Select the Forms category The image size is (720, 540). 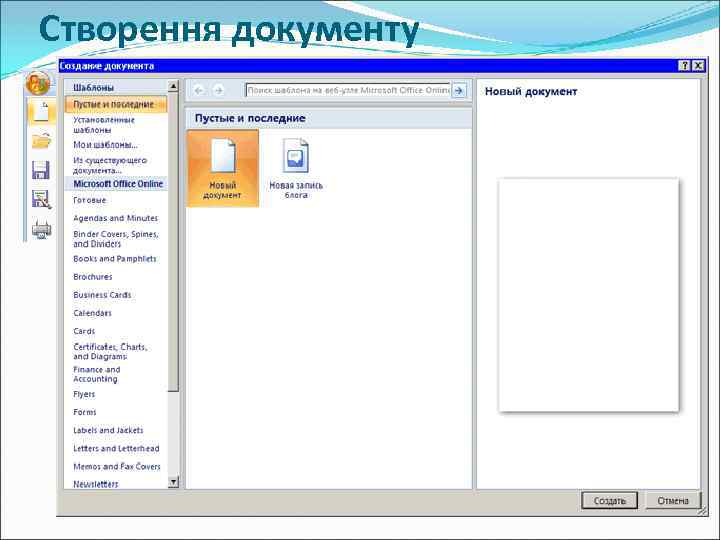pos(85,412)
